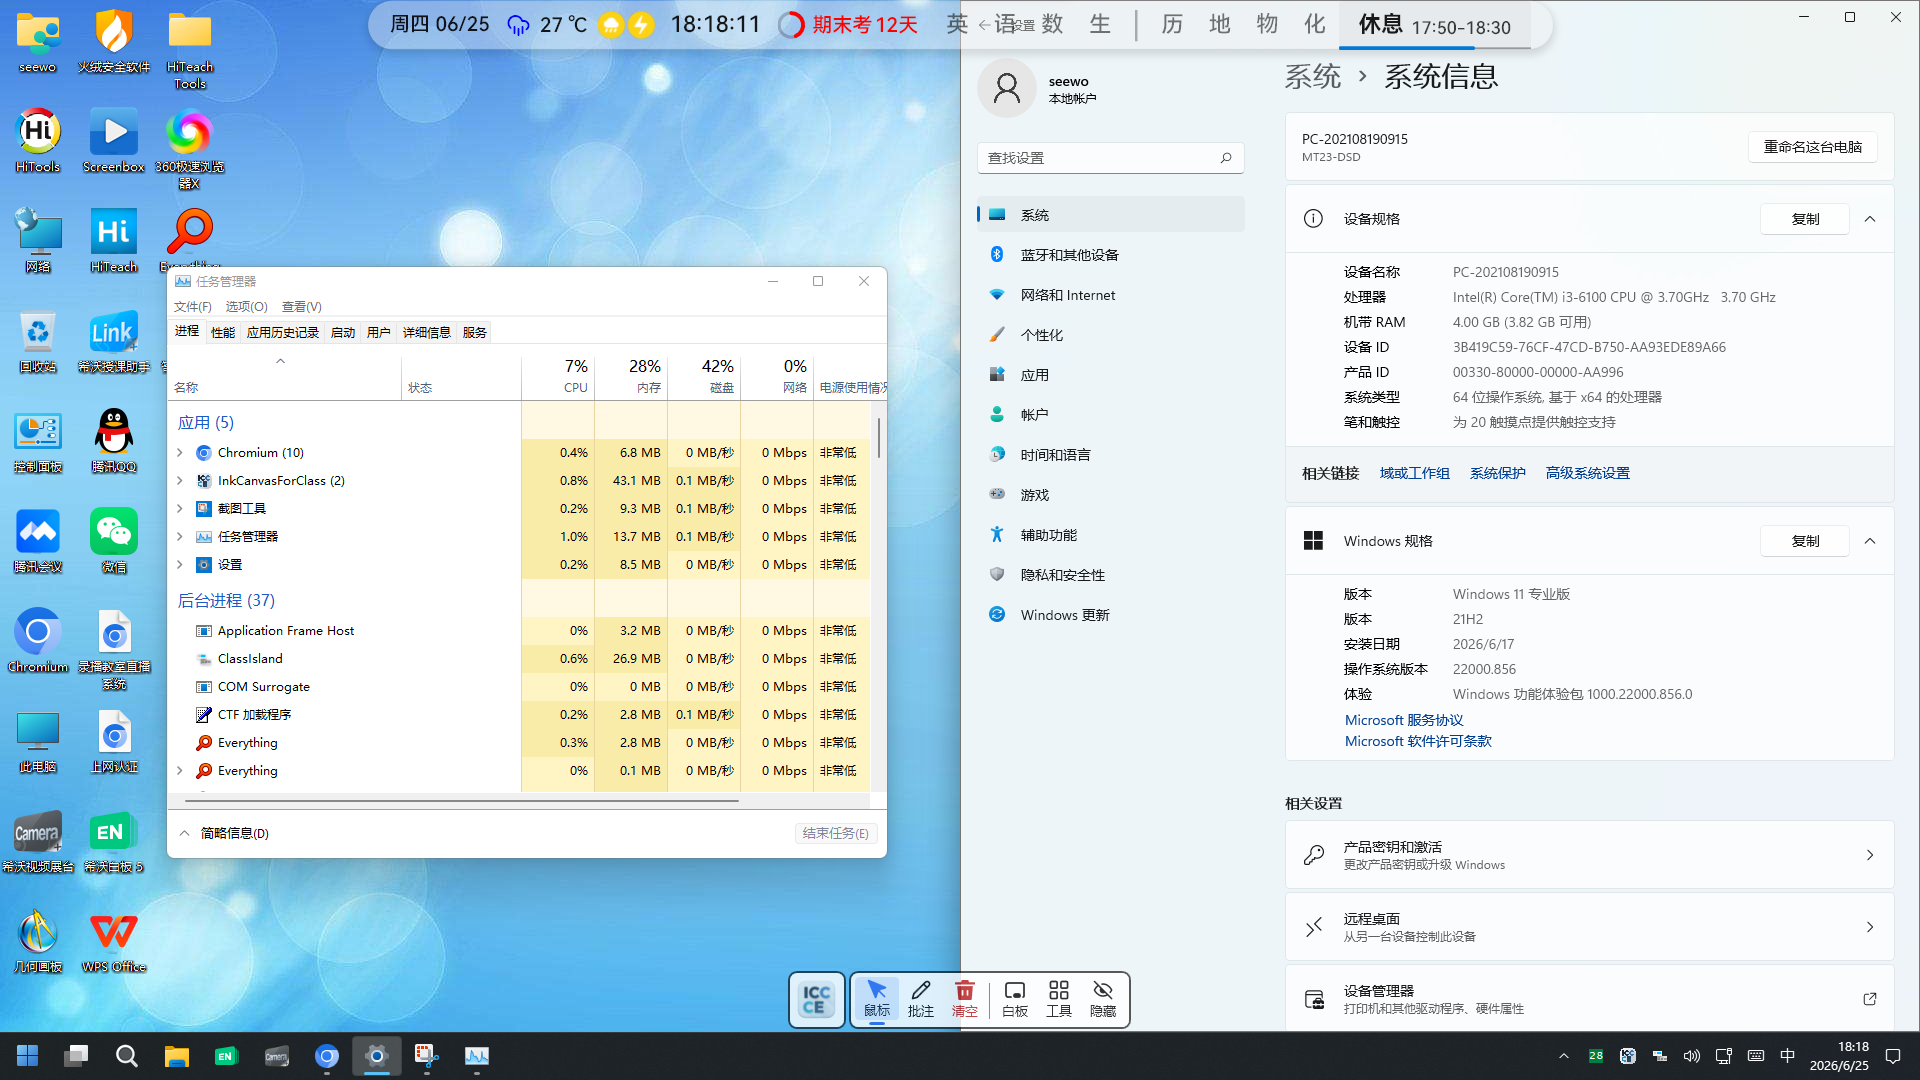1920x1080 pixels.
Task: Launch 腾讯QQ from the desktop
Action: [114, 441]
